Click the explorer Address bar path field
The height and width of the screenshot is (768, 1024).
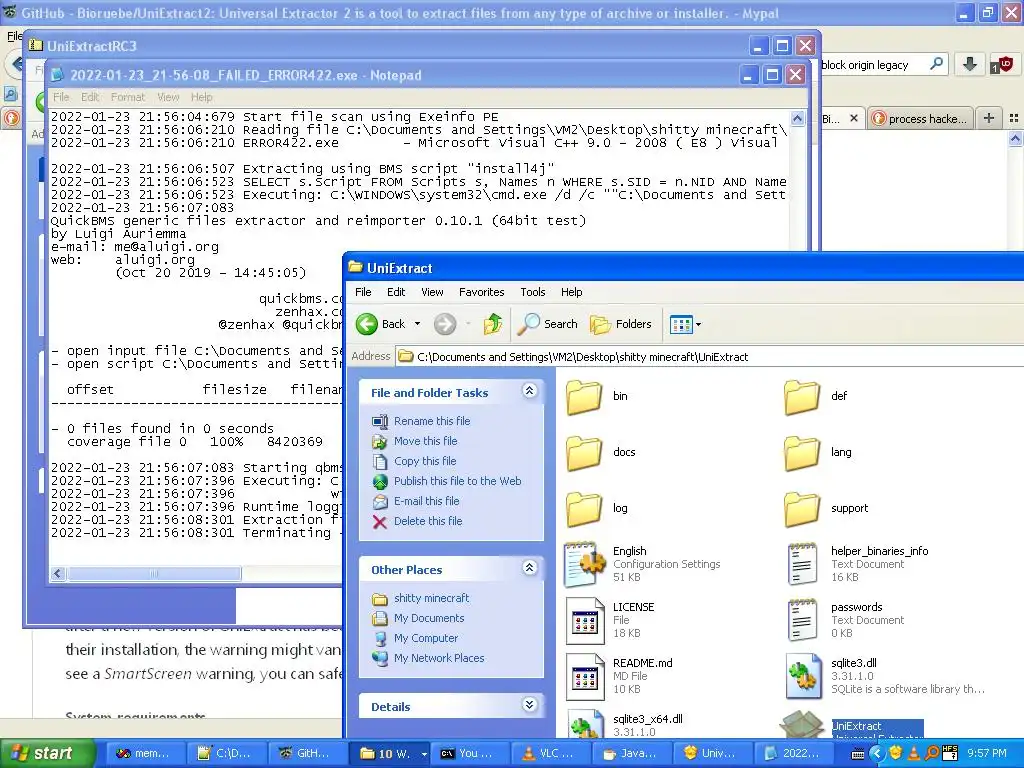point(711,357)
